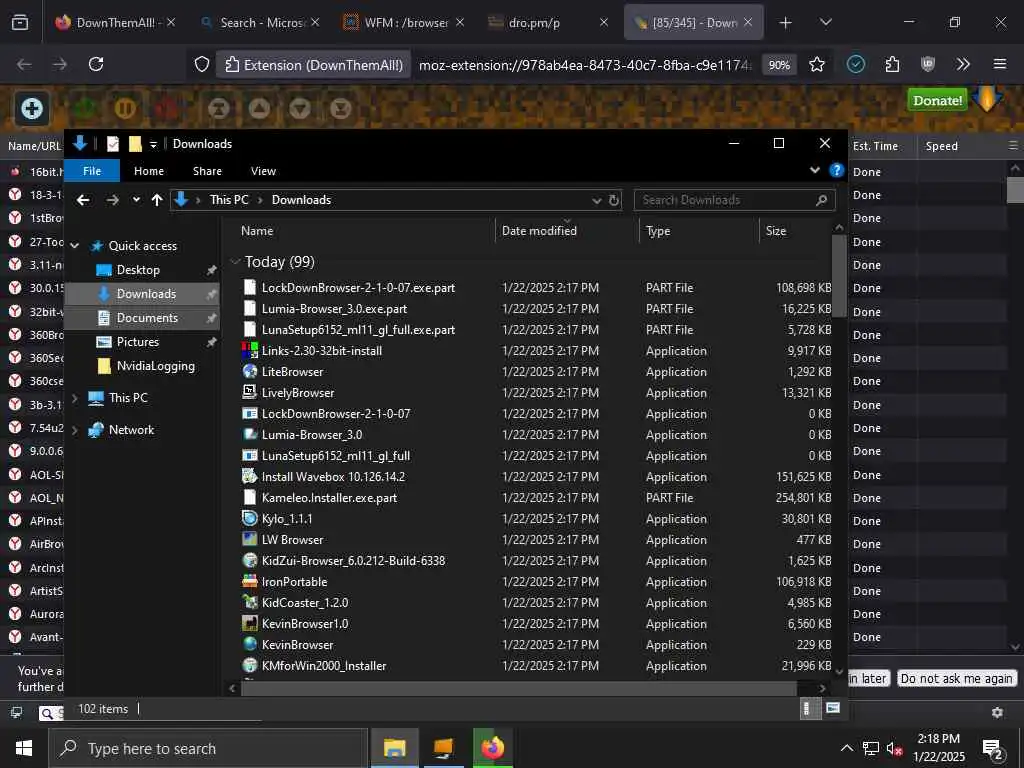This screenshot has height=768, width=1024.
Task: Open the Firefox extensions puzzle icon
Action: point(892,64)
